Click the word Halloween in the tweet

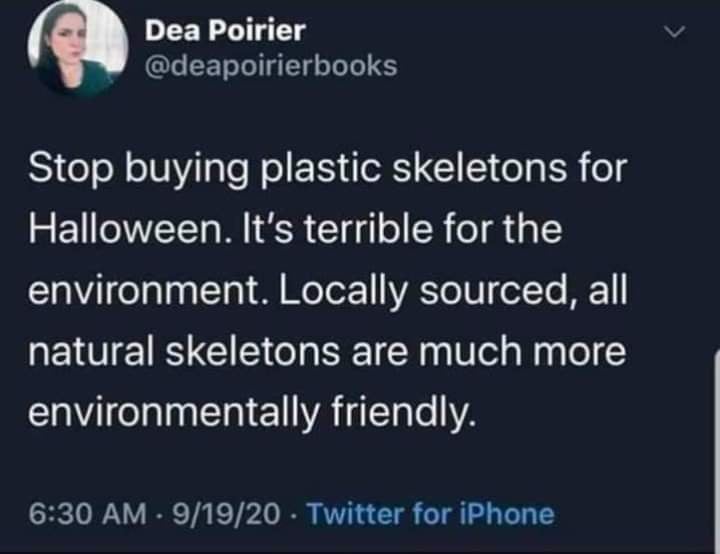122,231
